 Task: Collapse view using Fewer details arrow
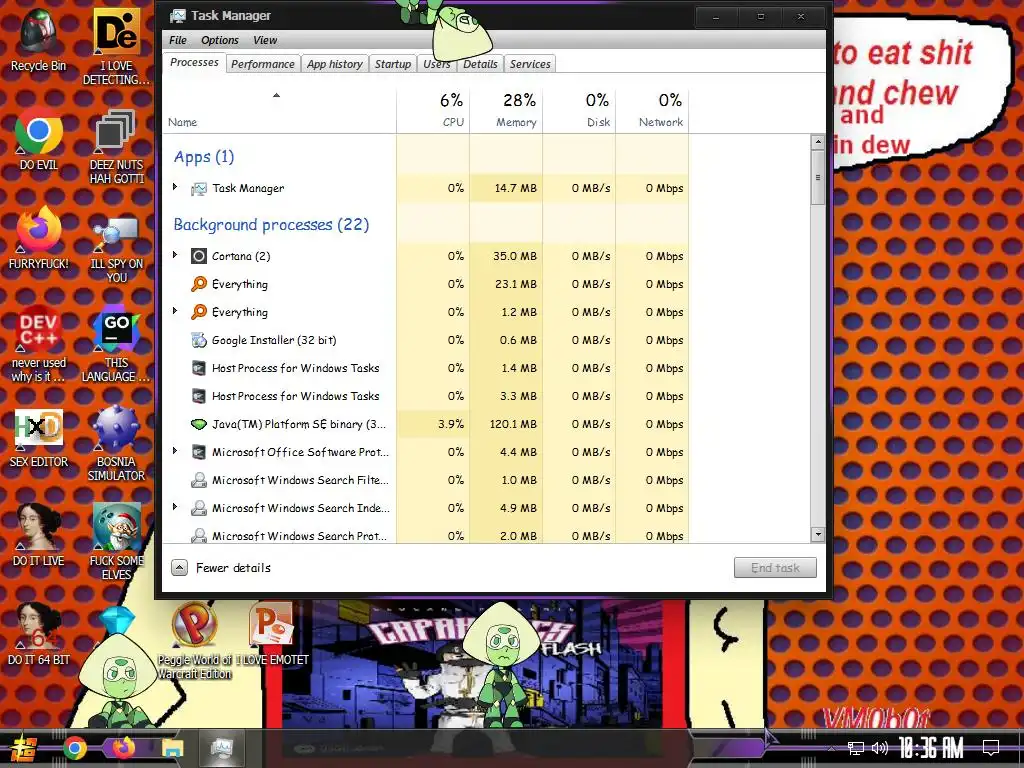(x=180, y=568)
